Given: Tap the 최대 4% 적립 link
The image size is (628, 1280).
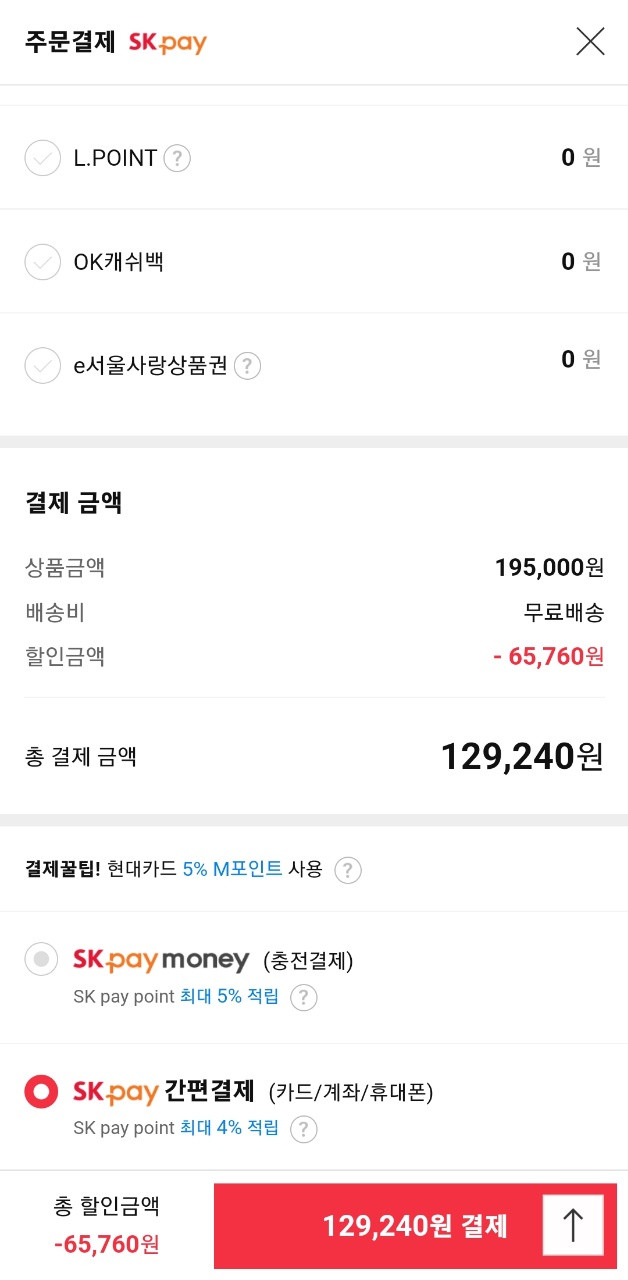Looking at the screenshot, I should tap(229, 1128).
